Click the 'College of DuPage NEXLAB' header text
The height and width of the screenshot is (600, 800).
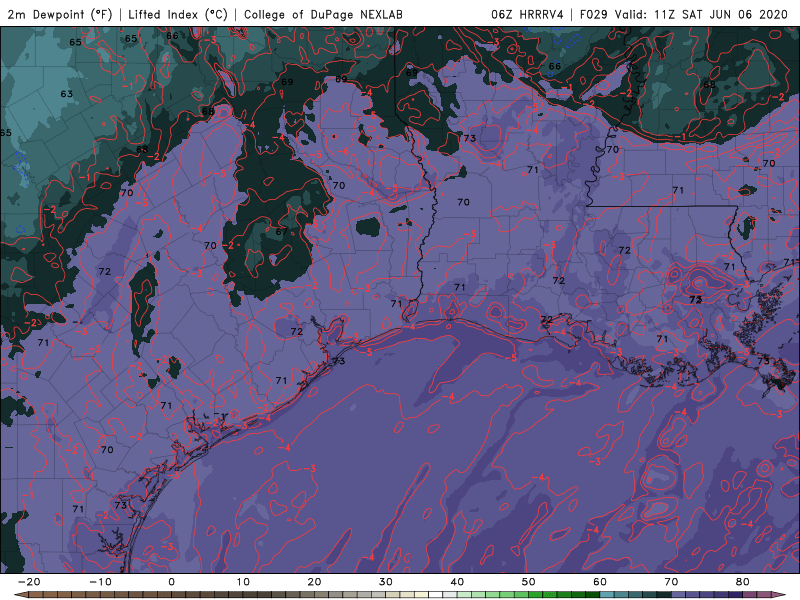click(323, 14)
